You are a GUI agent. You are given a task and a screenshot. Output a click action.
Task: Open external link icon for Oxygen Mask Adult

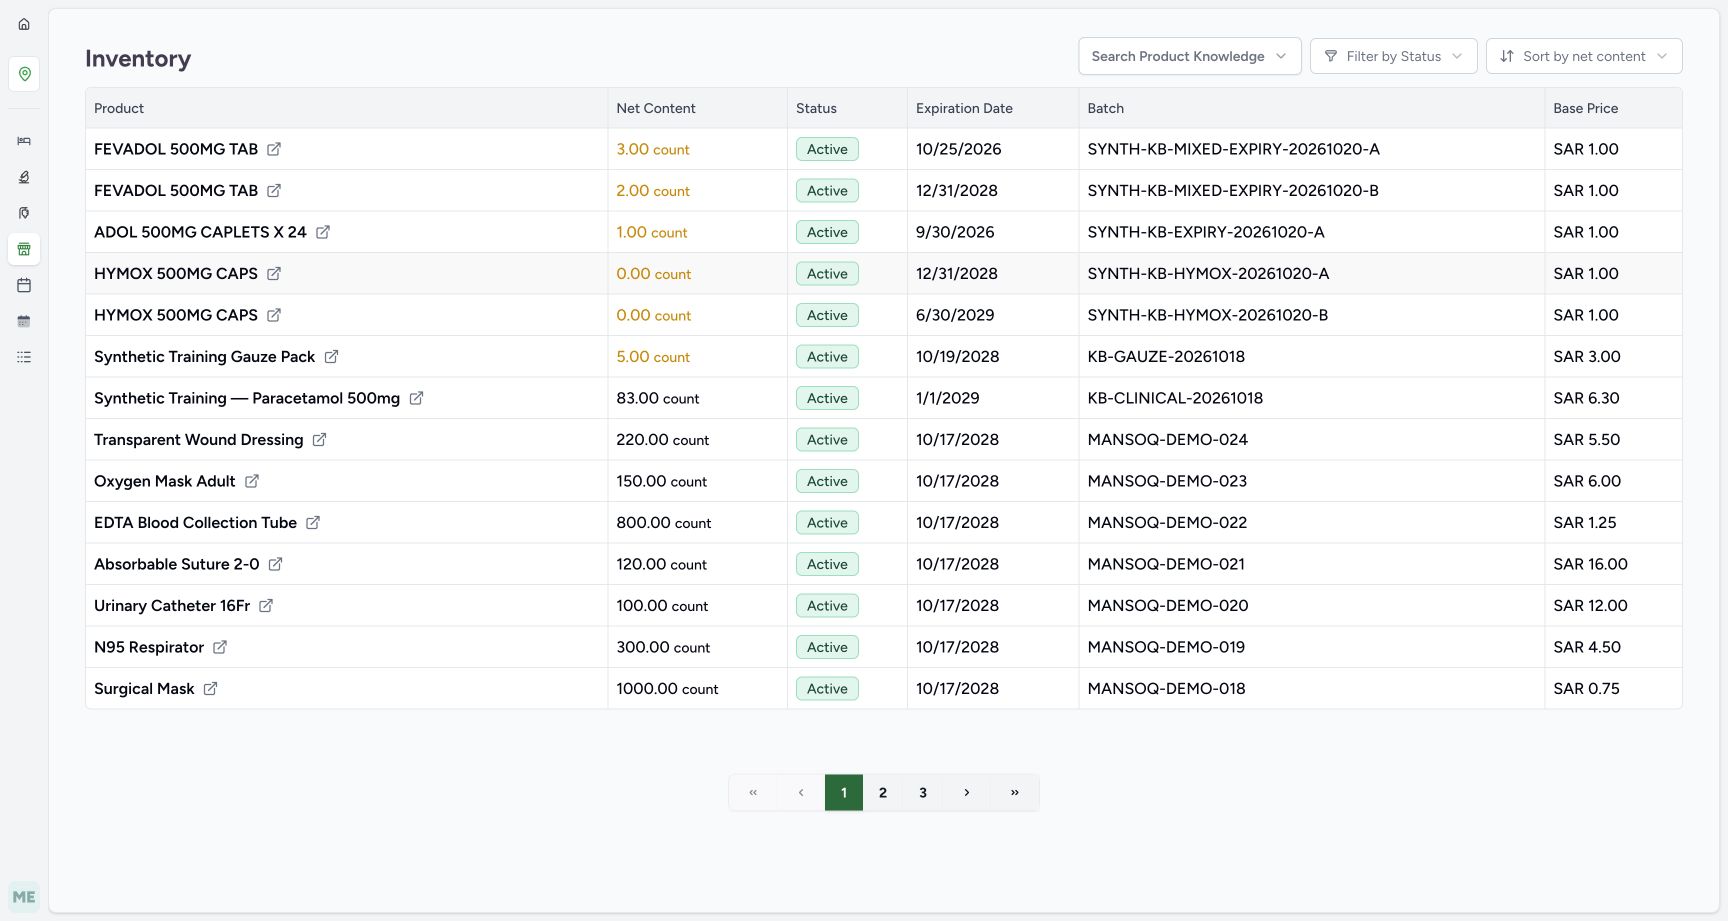tap(252, 481)
